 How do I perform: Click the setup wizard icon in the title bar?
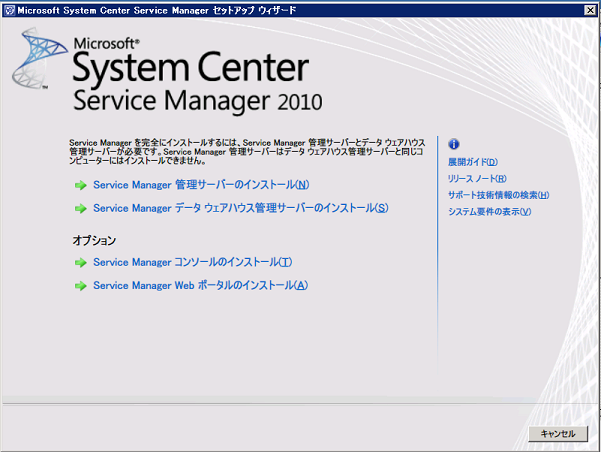coord(9,9)
